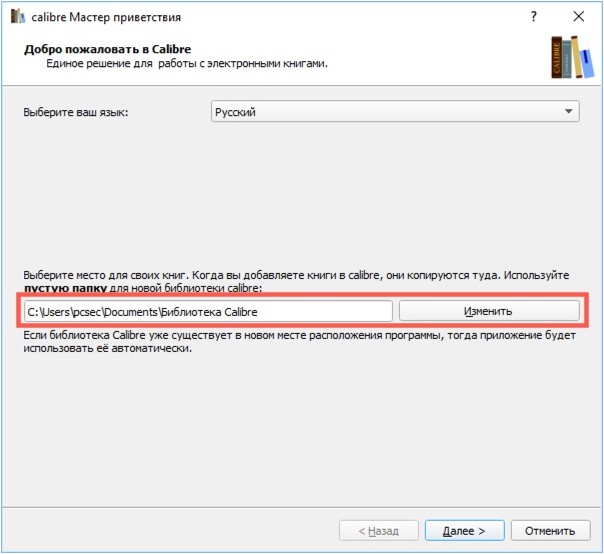Click the calibre books icon in title bar
Viewport: 604px width, 554px height.
coord(18,17)
